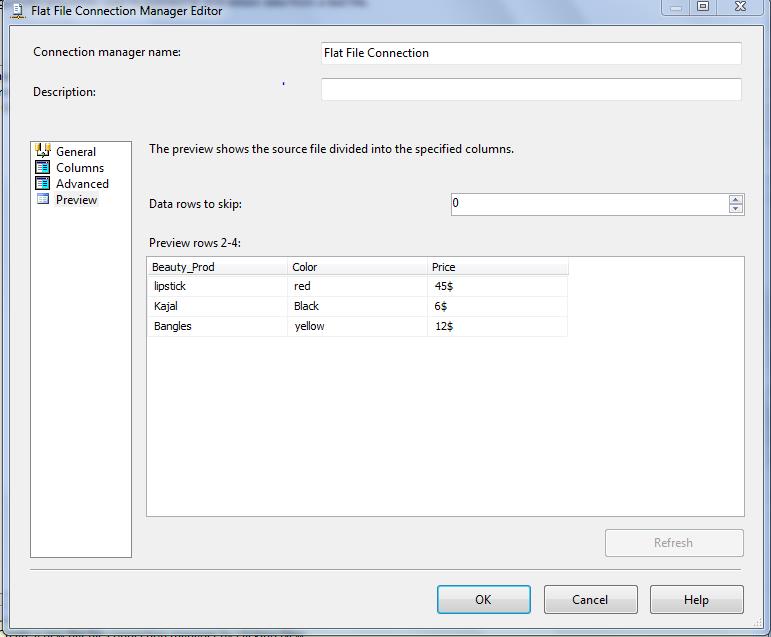Screen dimensions: 771x637
Task: Cancel the connection manager dialog
Action: click(x=590, y=600)
